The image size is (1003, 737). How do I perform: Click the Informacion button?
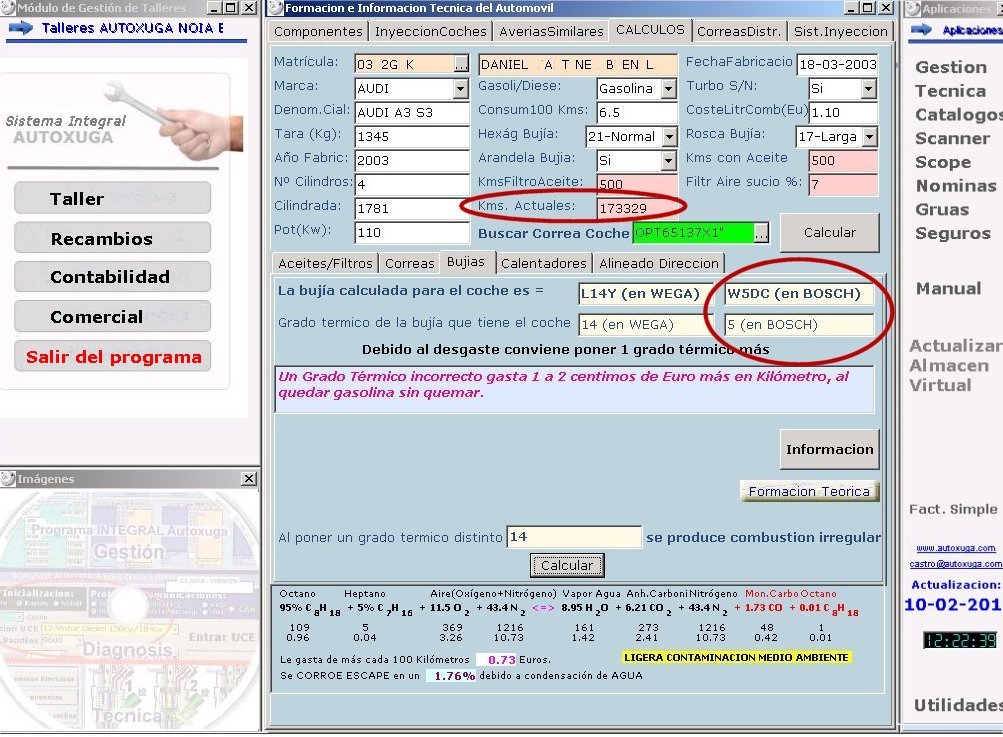tap(830, 449)
